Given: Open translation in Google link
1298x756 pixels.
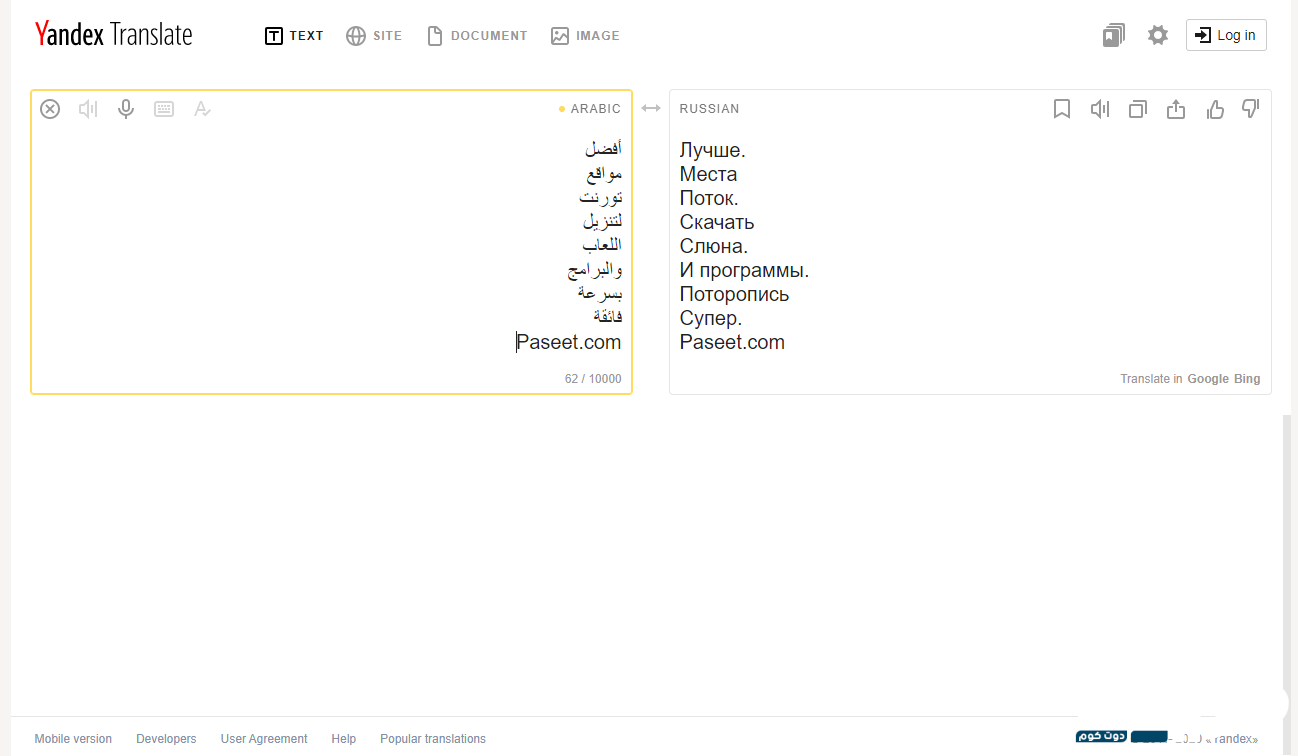Looking at the screenshot, I should tap(1207, 379).
